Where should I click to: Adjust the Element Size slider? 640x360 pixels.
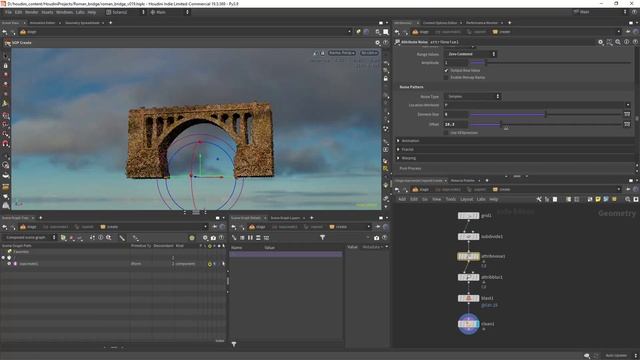[545, 114]
